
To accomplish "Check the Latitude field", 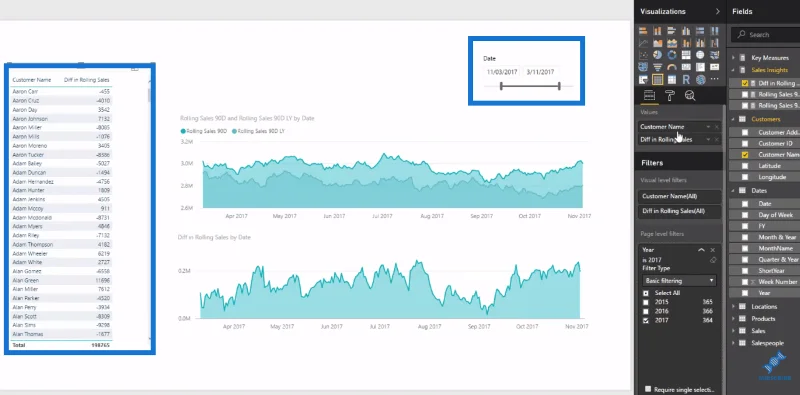I will coord(745,166).
